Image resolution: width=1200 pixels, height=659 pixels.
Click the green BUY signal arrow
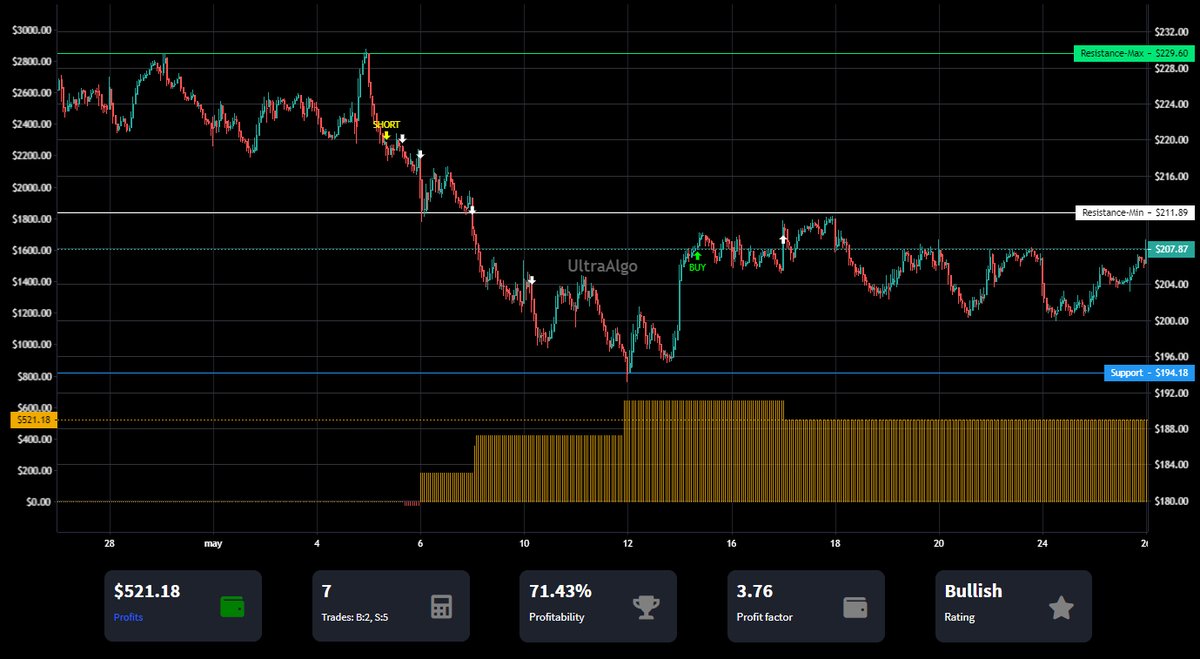(x=697, y=256)
